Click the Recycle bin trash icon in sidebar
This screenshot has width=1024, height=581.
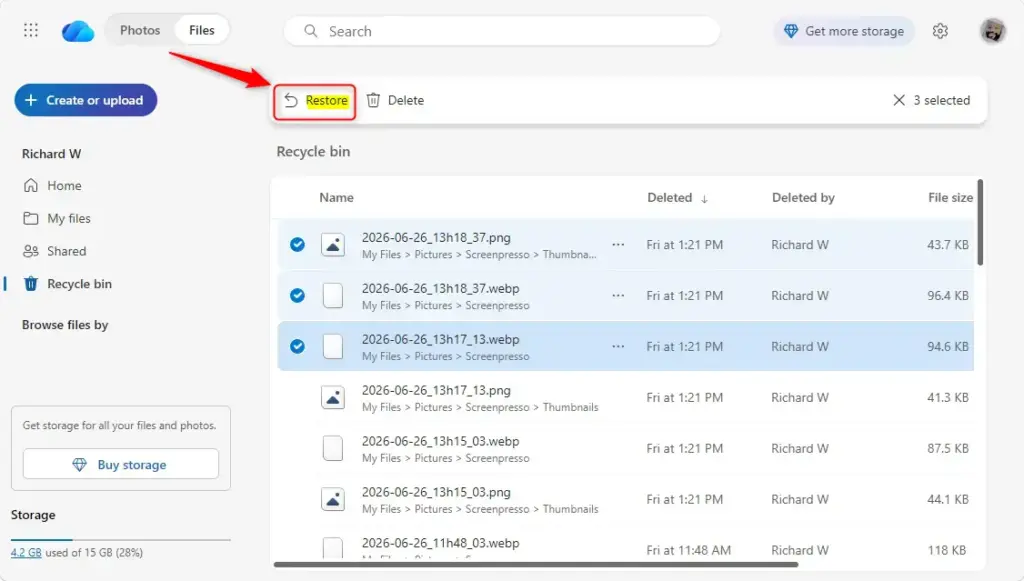(31, 284)
